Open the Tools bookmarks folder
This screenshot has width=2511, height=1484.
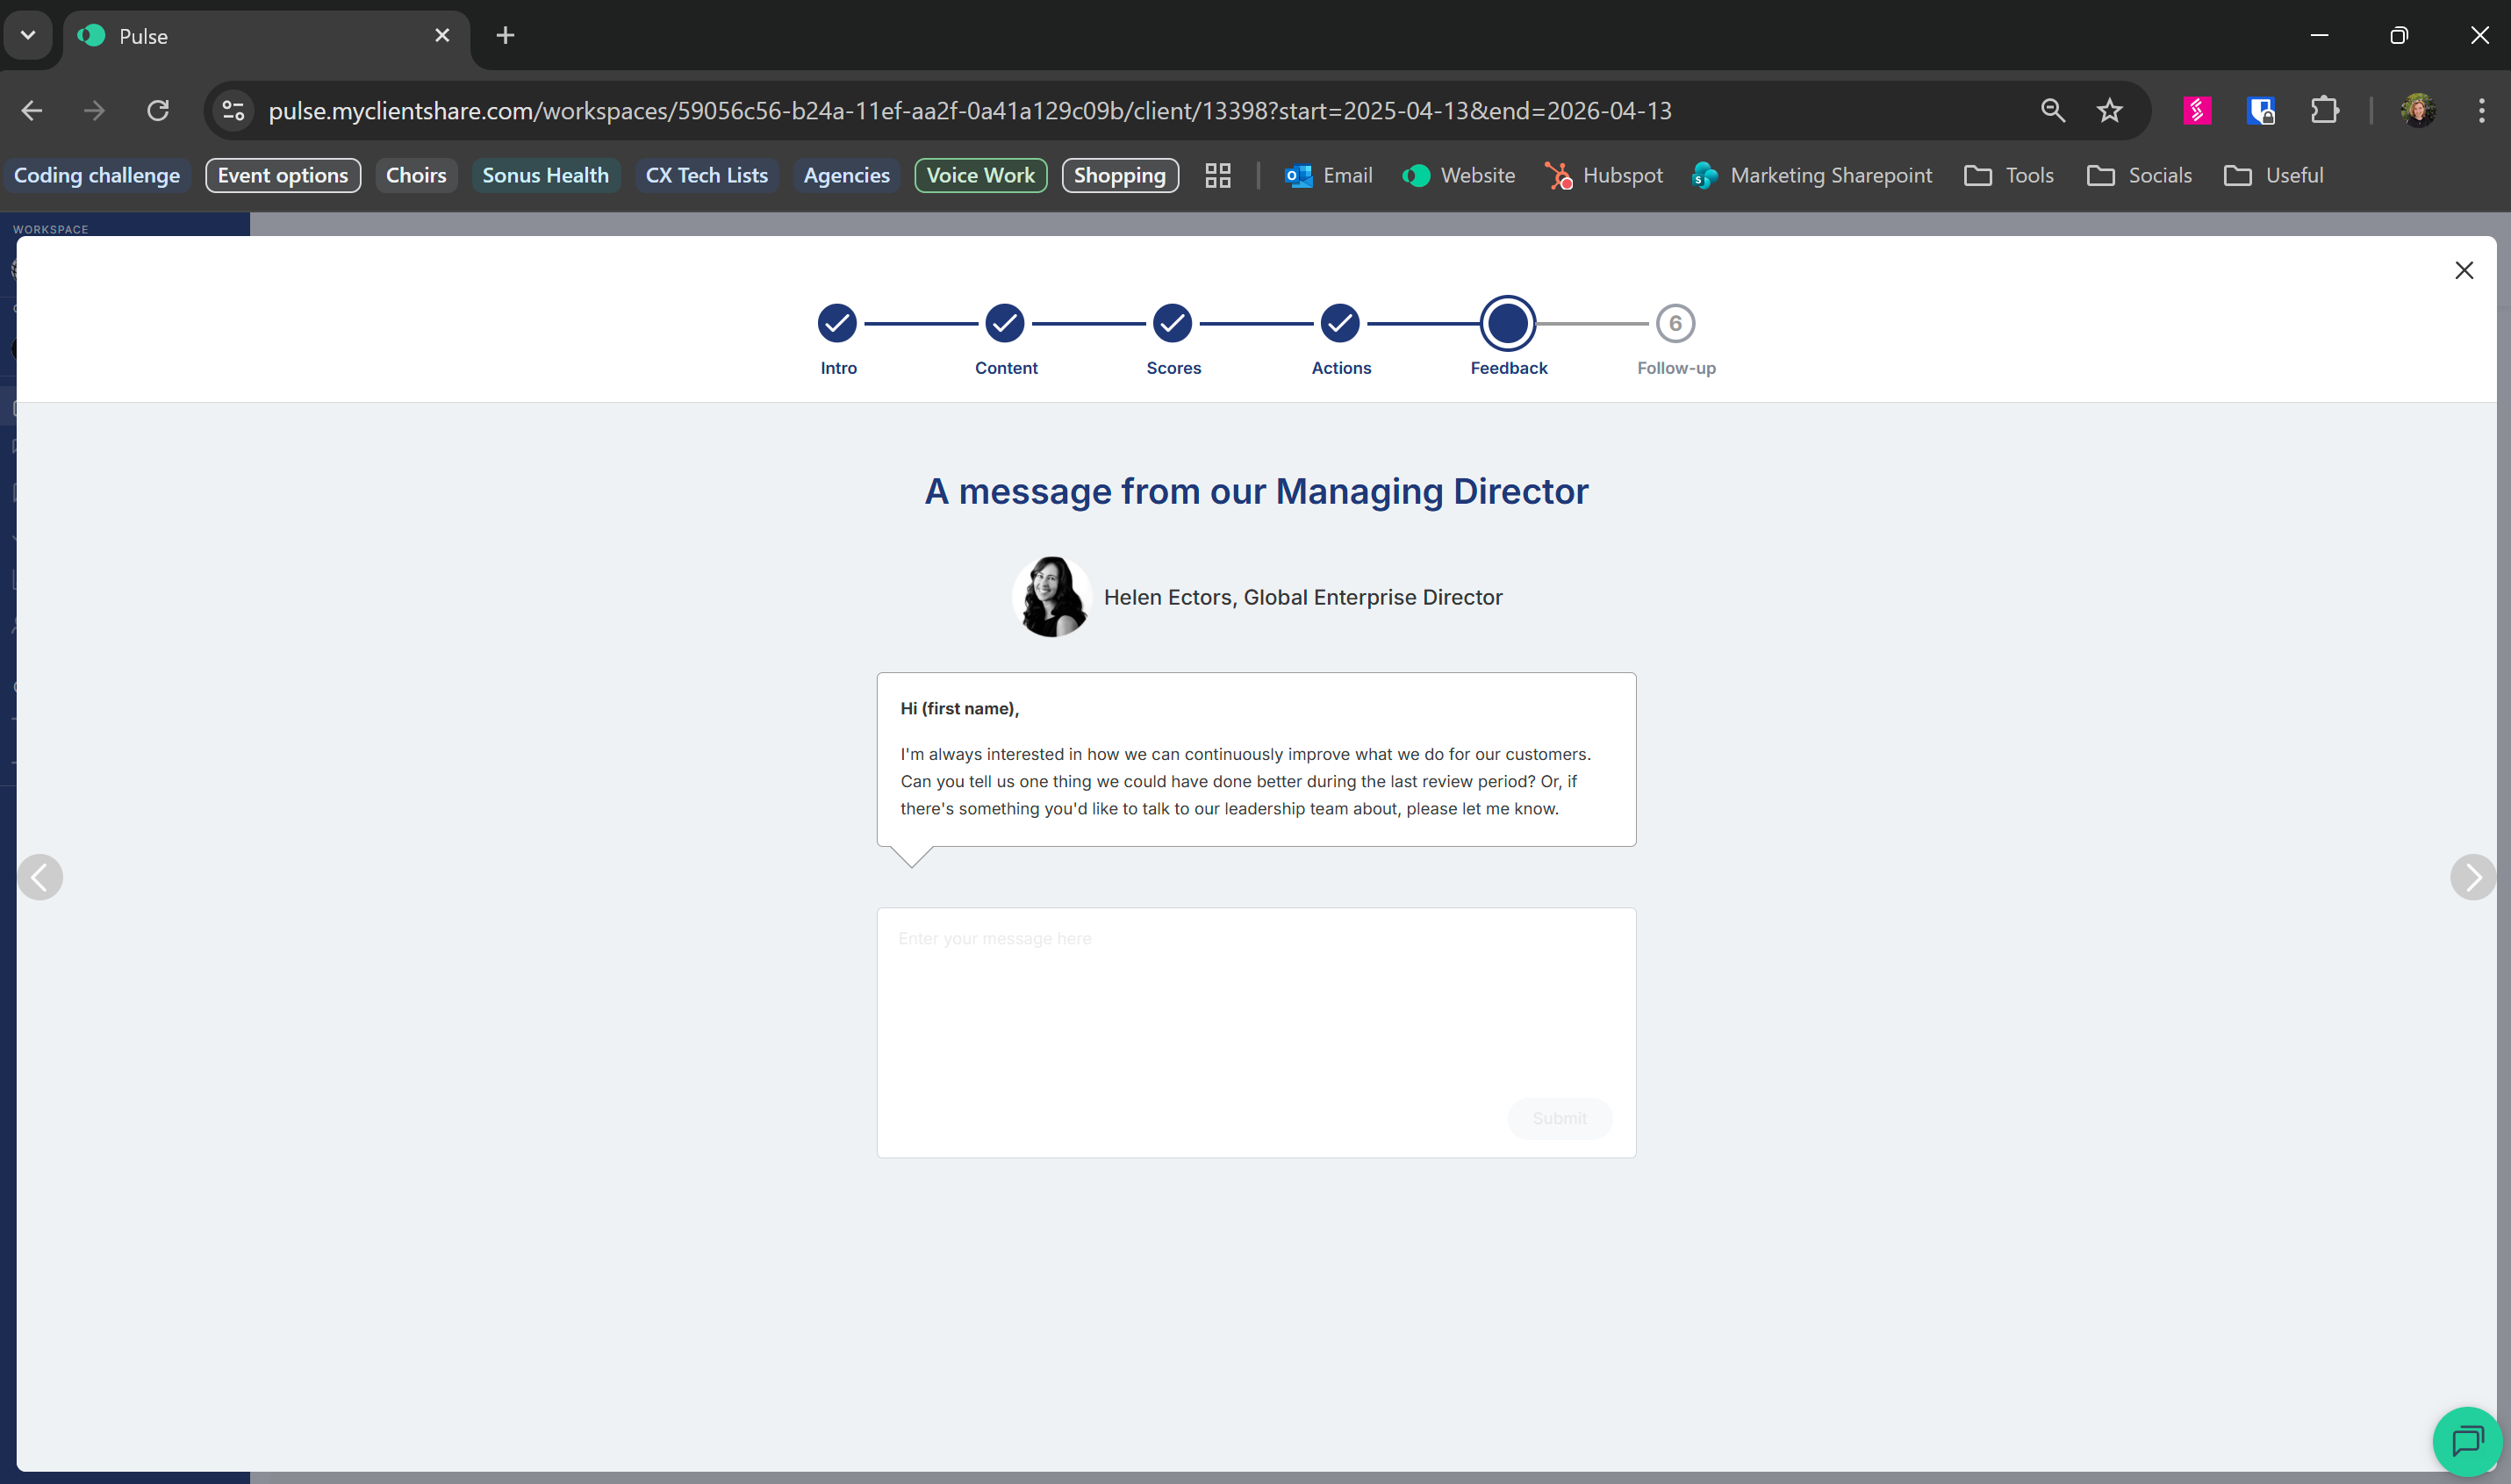coord(2008,175)
